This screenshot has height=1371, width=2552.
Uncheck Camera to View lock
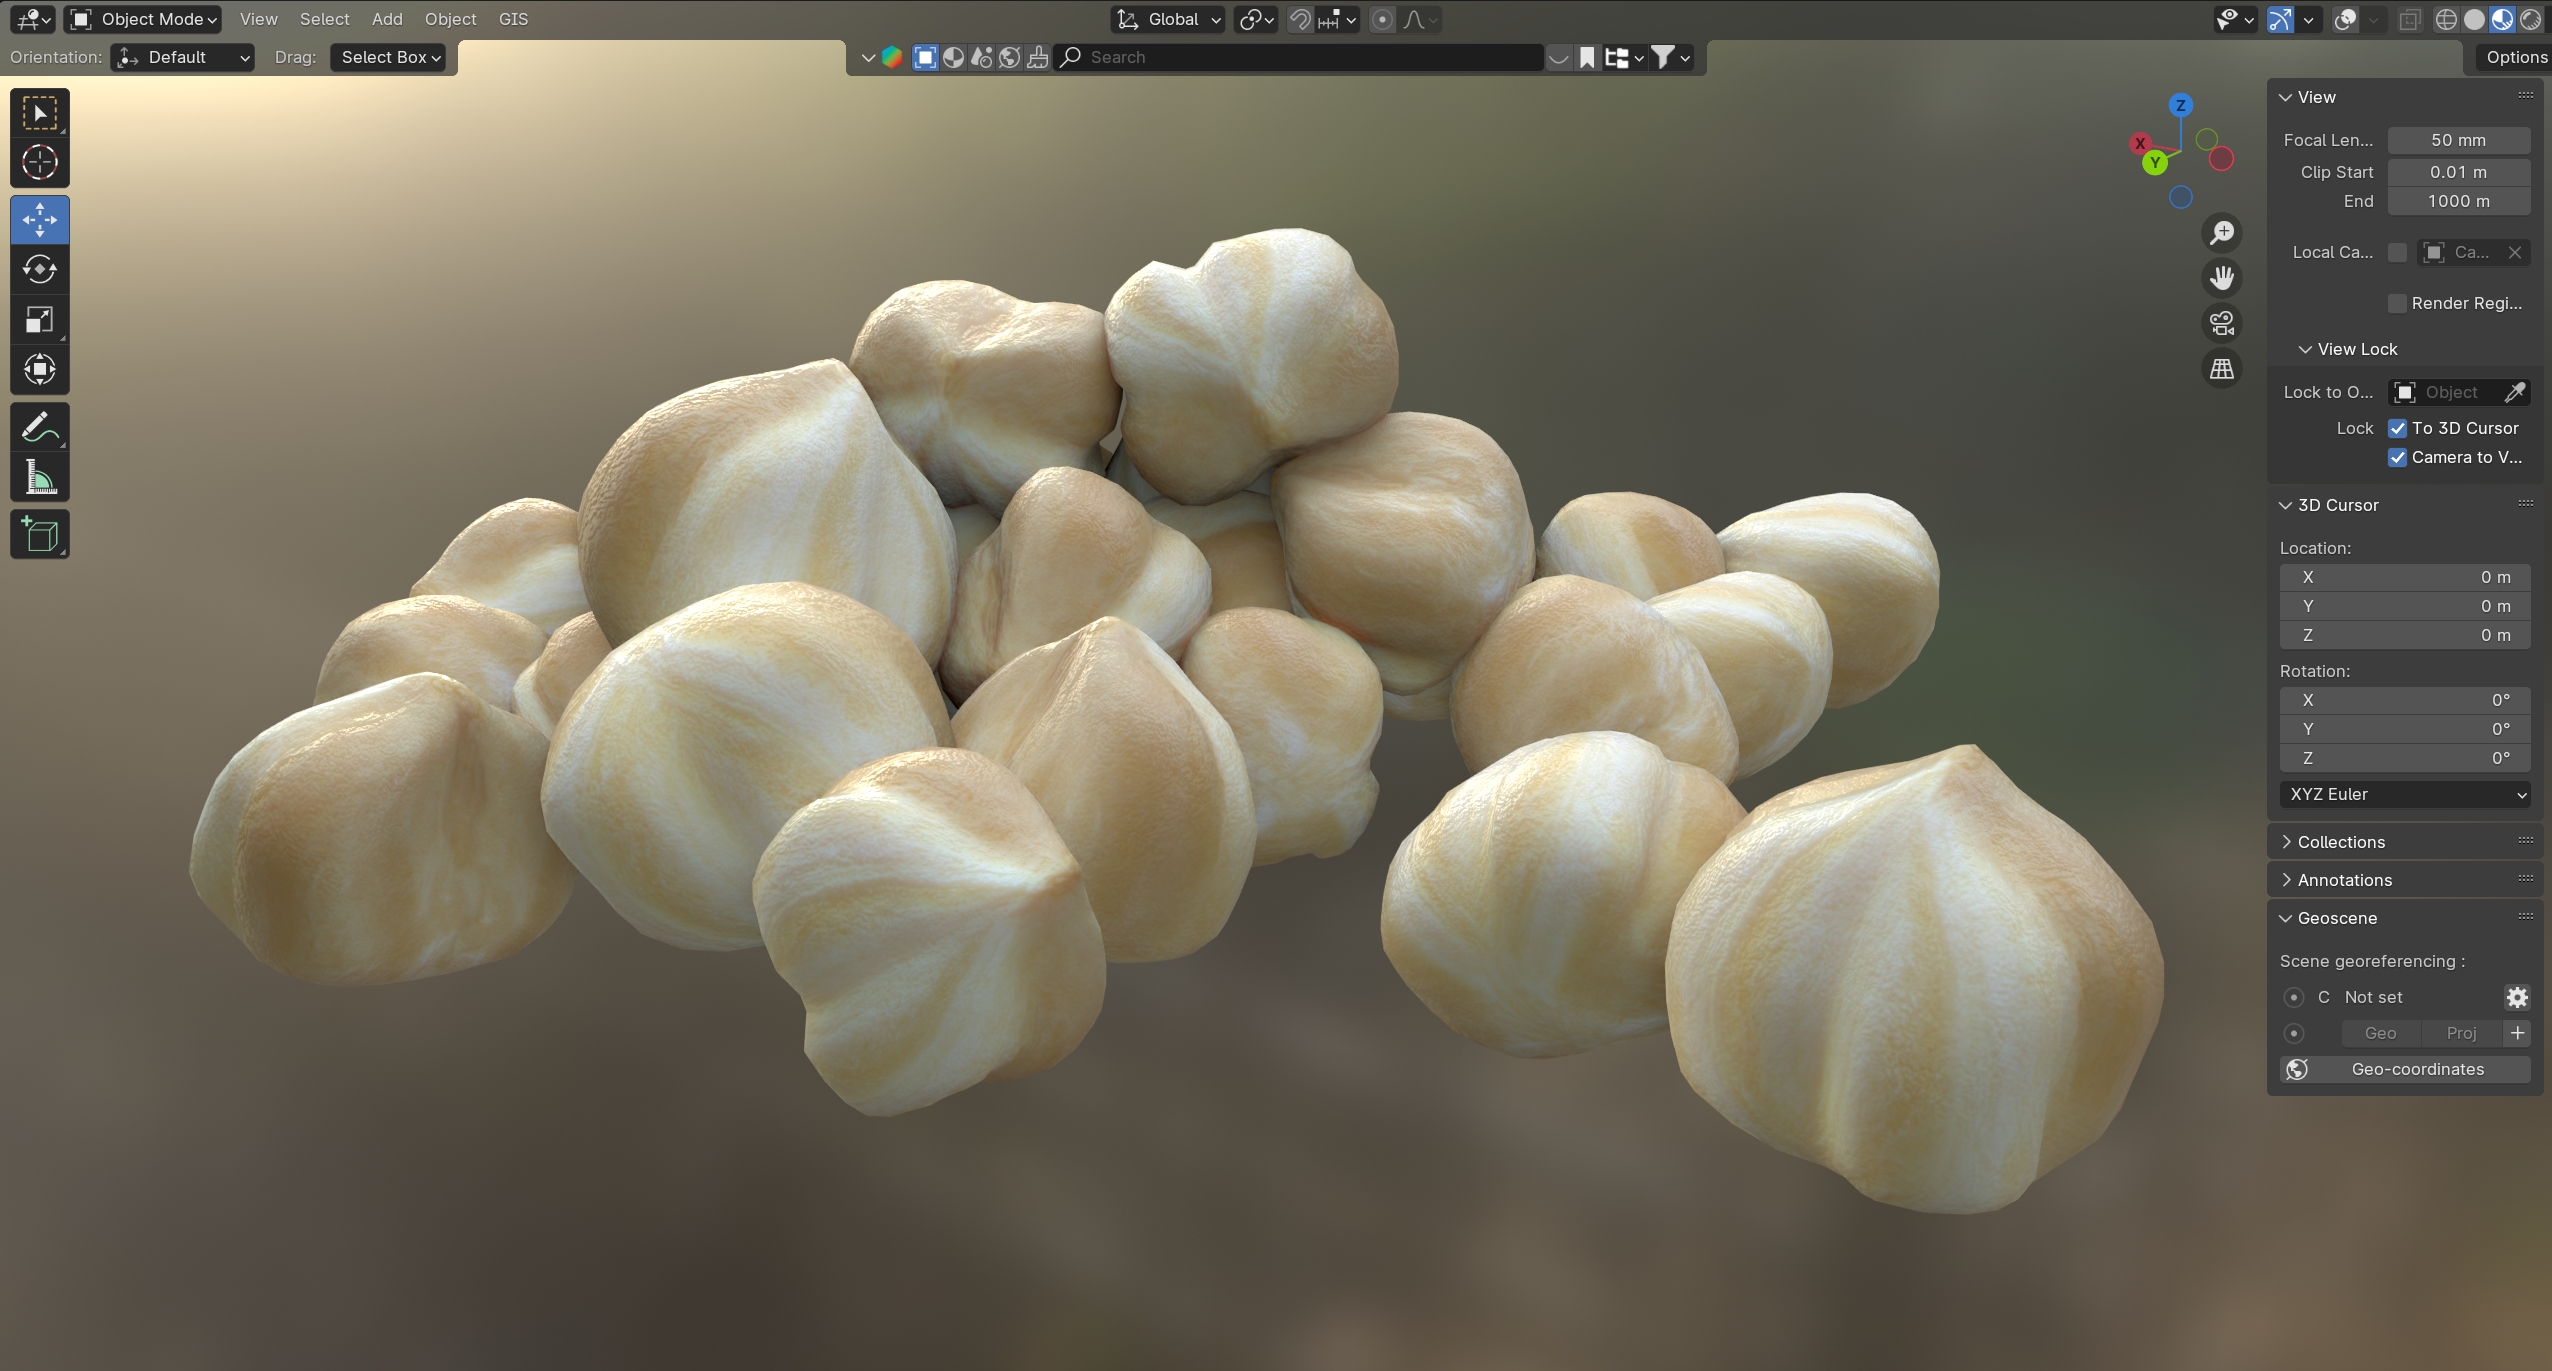[x=2397, y=457]
